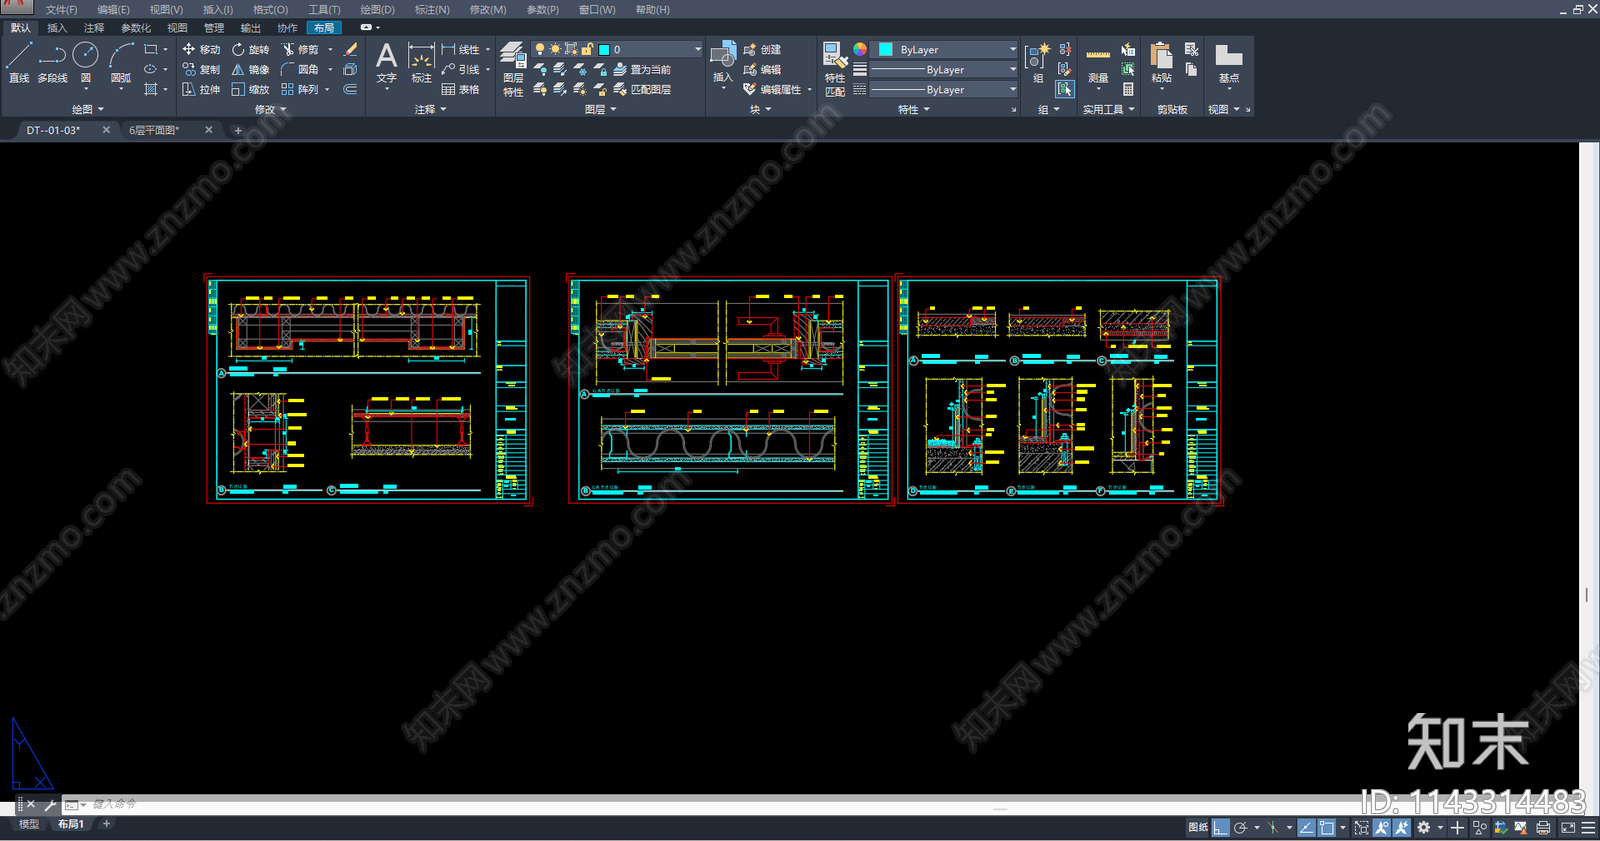Click 置为当前 make current button
The height and width of the screenshot is (841, 1600).
[x=642, y=69]
